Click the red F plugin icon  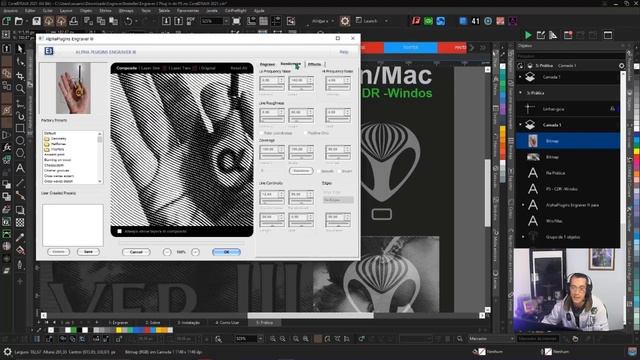[x=416, y=21]
